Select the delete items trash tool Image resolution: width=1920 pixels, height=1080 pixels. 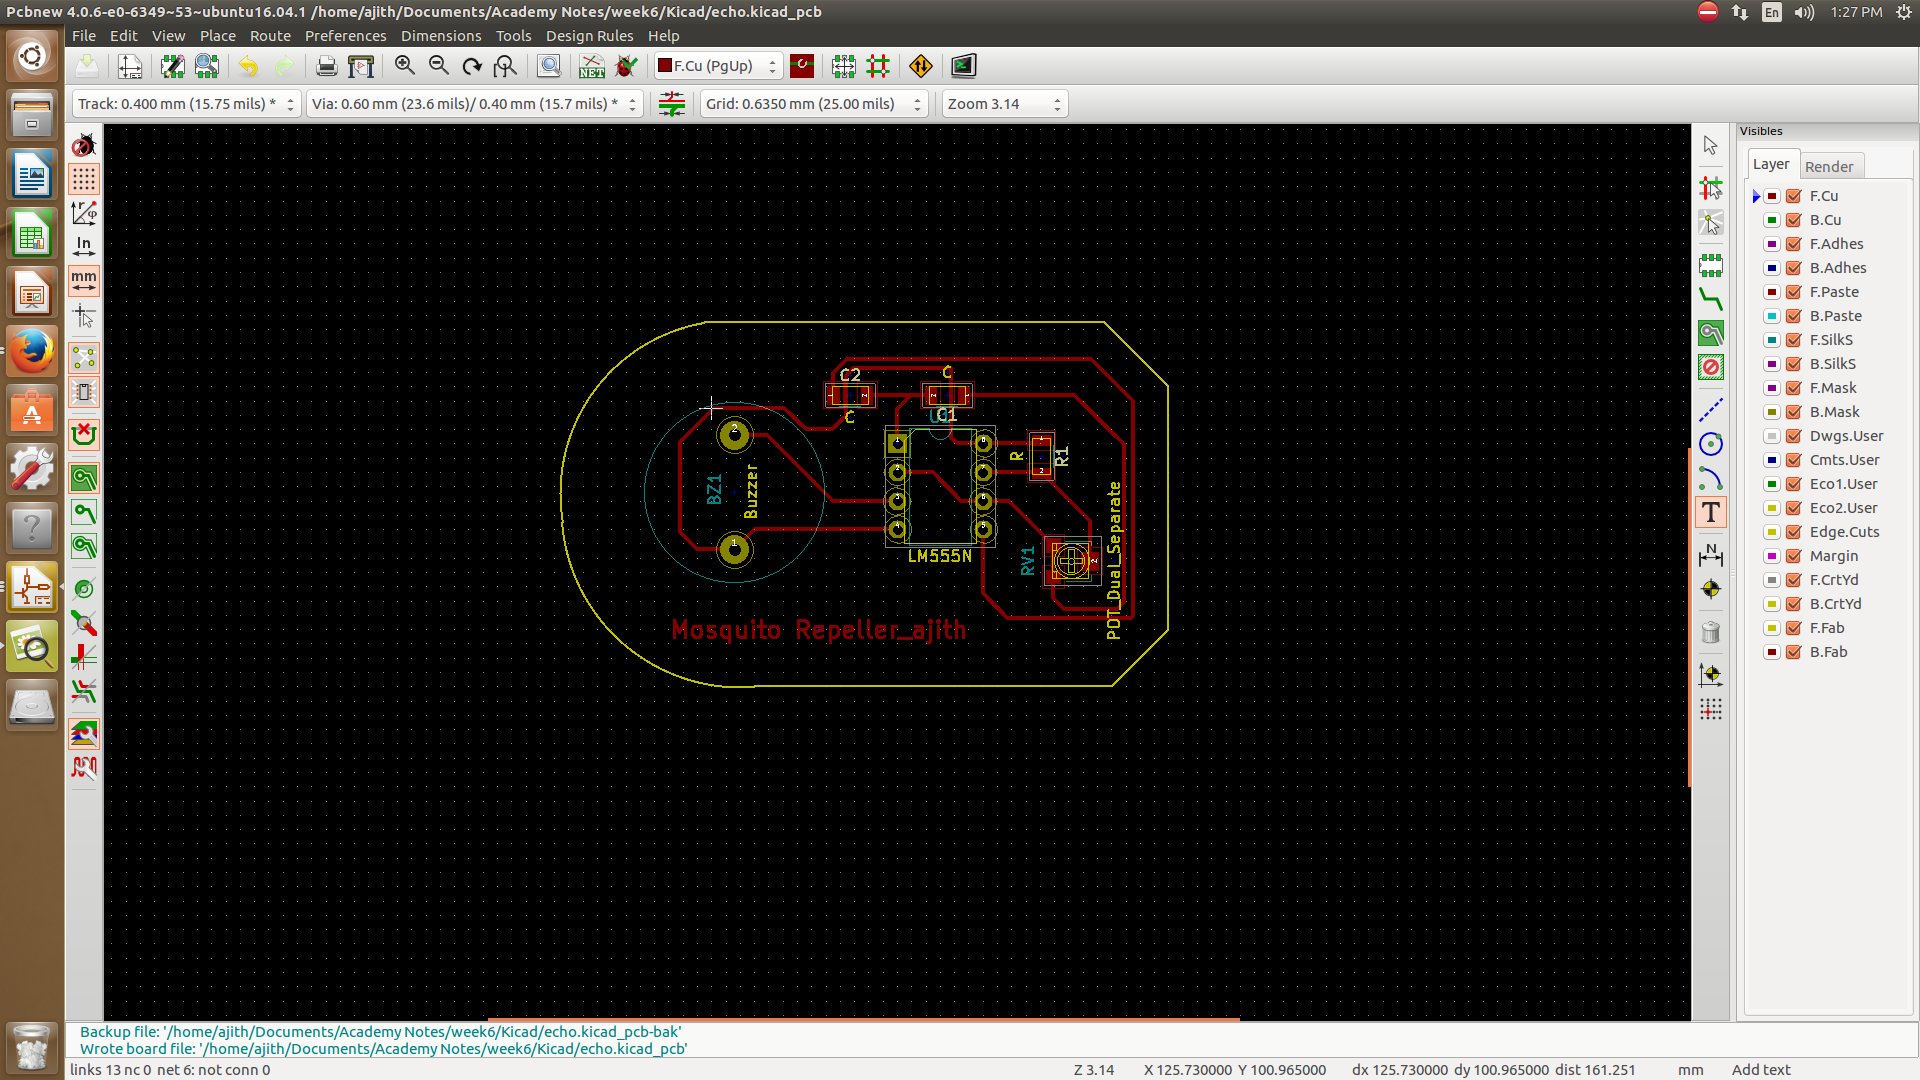coord(1711,632)
